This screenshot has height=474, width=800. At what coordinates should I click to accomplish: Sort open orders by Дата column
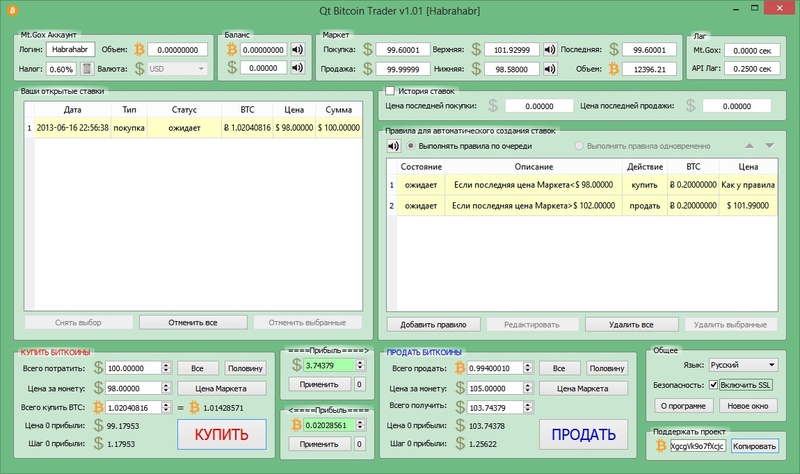pos(72,110)
